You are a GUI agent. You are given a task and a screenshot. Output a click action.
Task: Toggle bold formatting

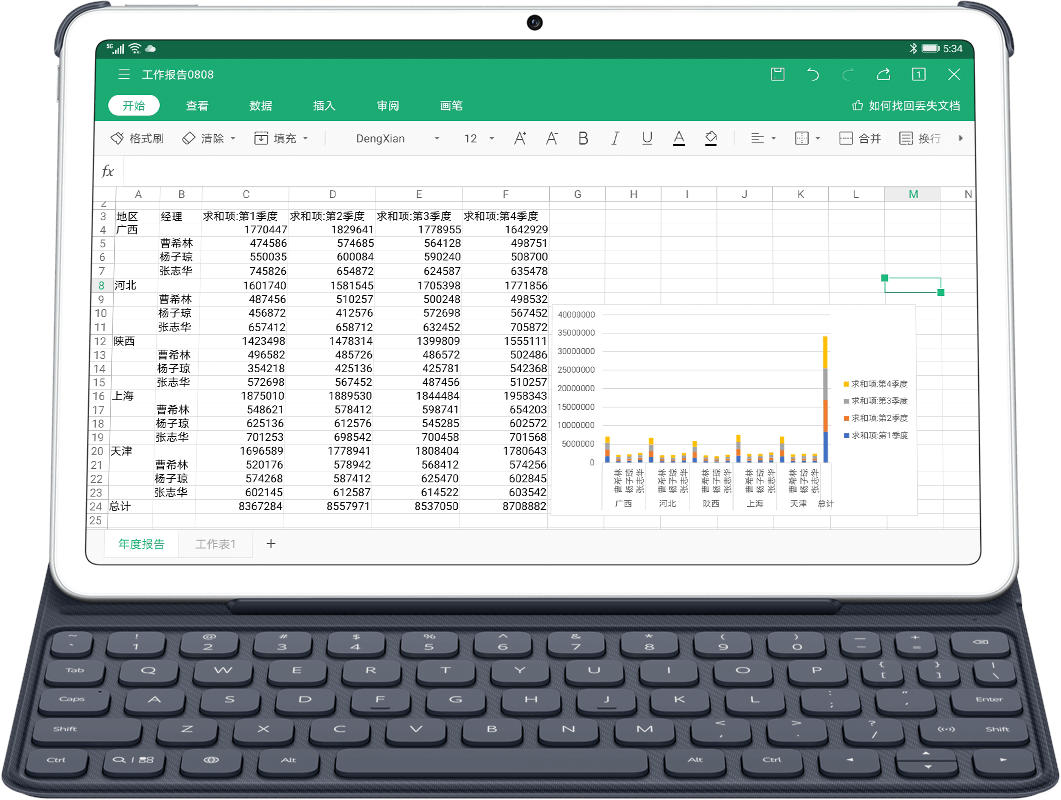click(x=583, y=138)
